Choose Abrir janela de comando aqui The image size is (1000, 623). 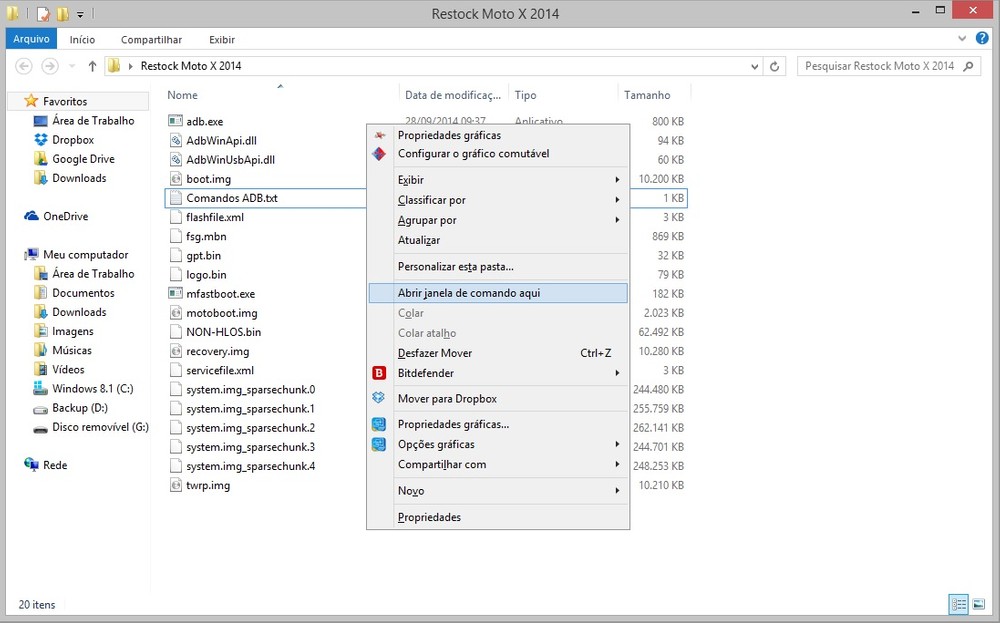pos(468,293)
